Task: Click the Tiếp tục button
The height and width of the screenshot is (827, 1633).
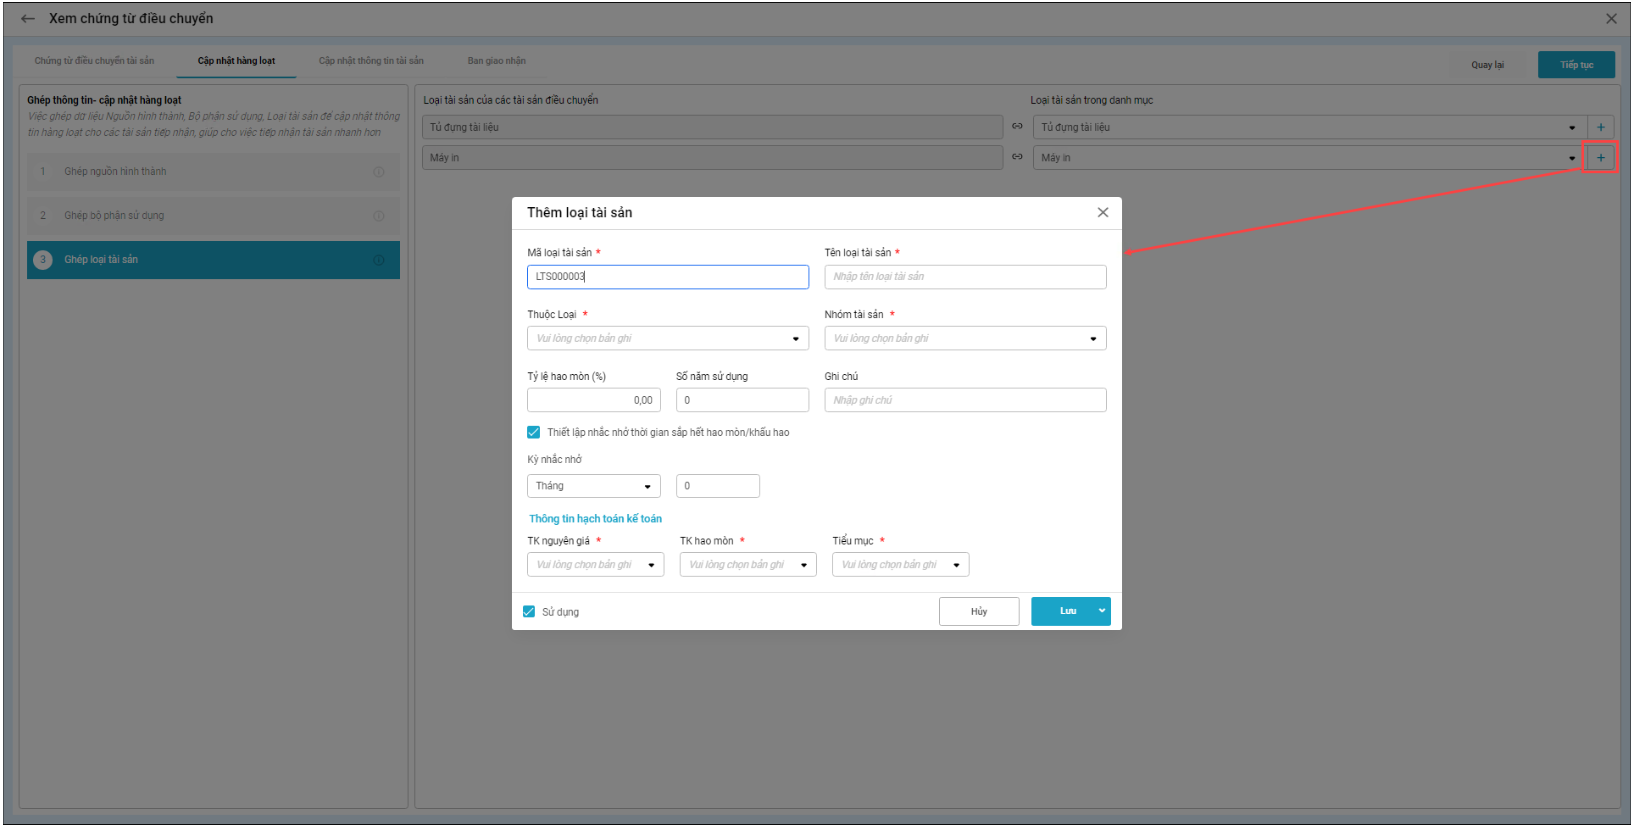Action: click(x=1577, y=65)
